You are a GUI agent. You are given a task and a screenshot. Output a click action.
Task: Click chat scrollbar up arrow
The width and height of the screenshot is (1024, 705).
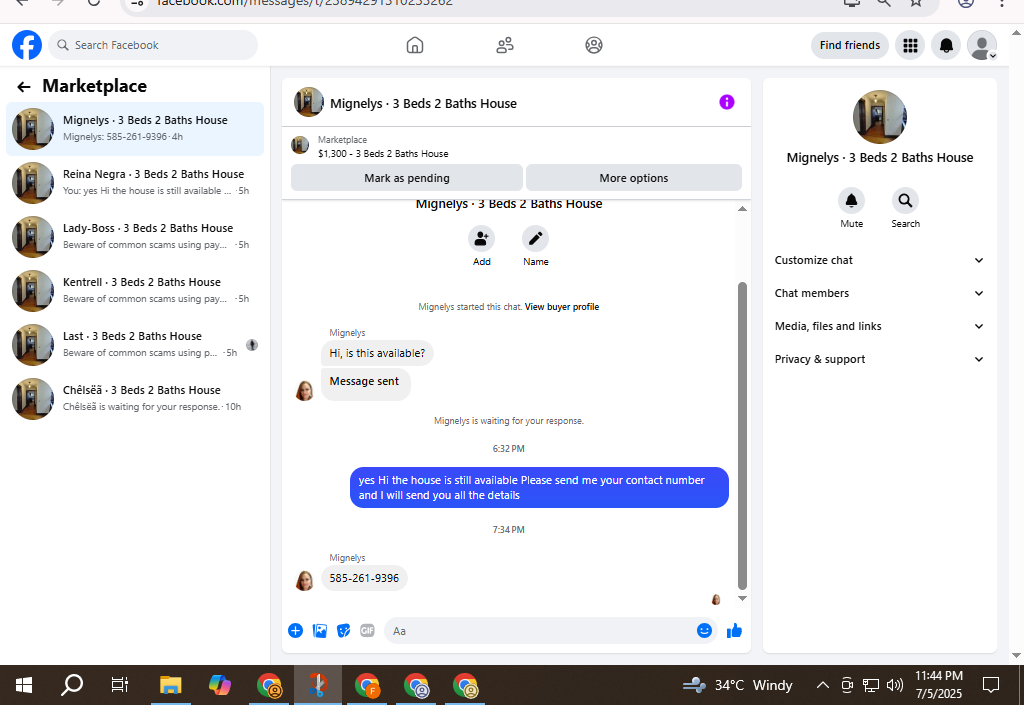point(742,208)
